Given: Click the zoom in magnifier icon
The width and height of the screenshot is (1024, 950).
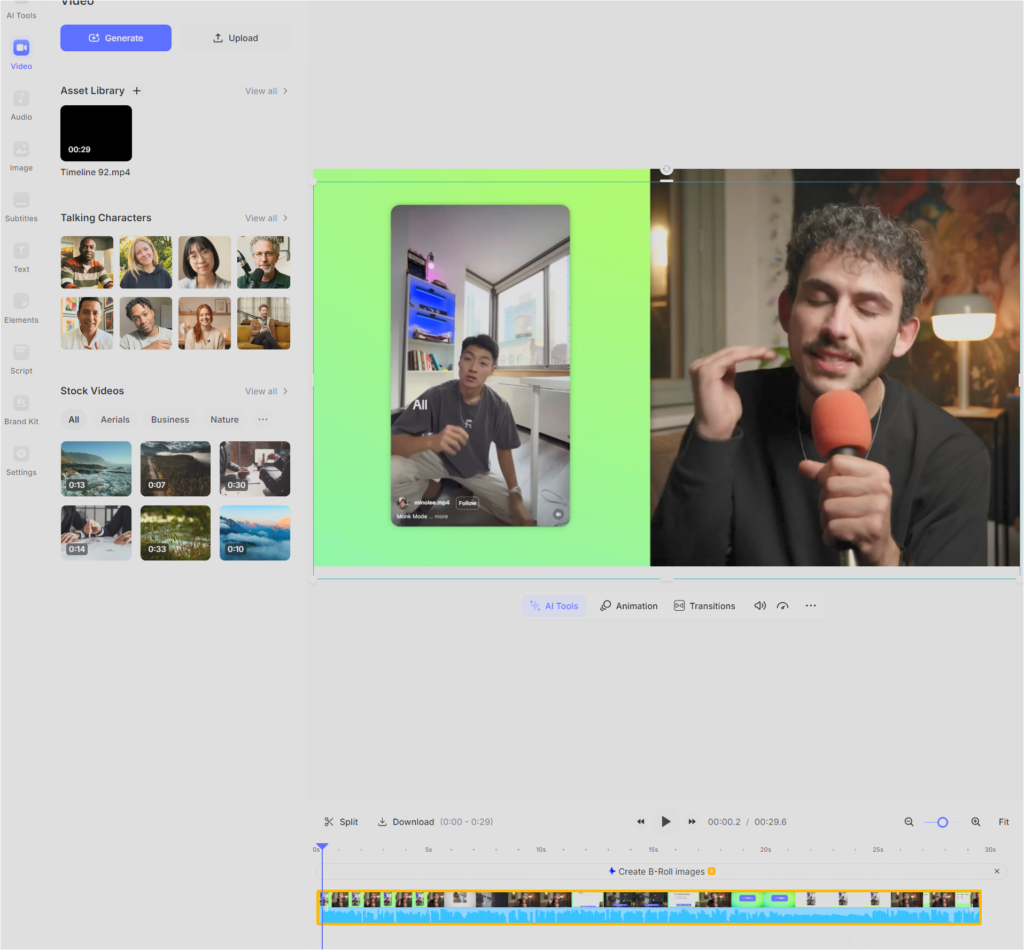Looking at the screenshot, I should (976, 822).
